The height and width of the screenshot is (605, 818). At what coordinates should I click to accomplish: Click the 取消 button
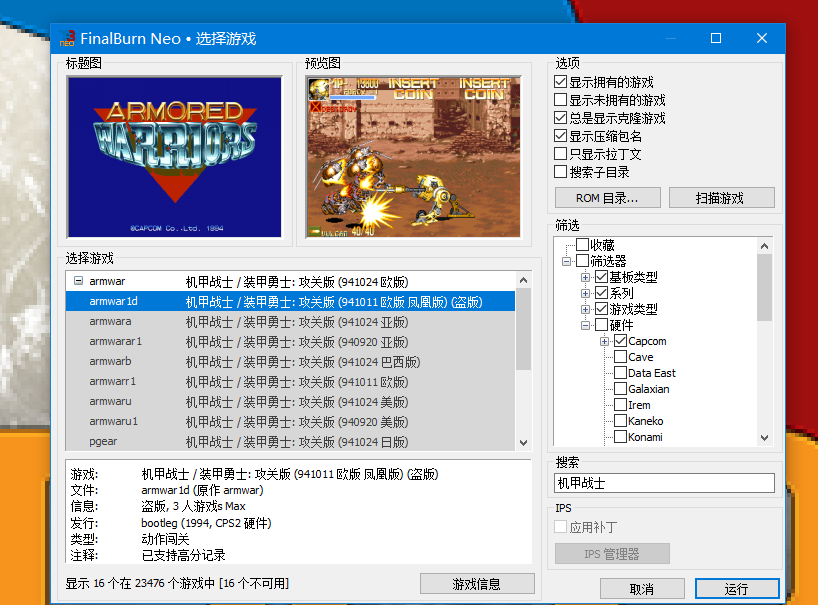tap(642, 589)
